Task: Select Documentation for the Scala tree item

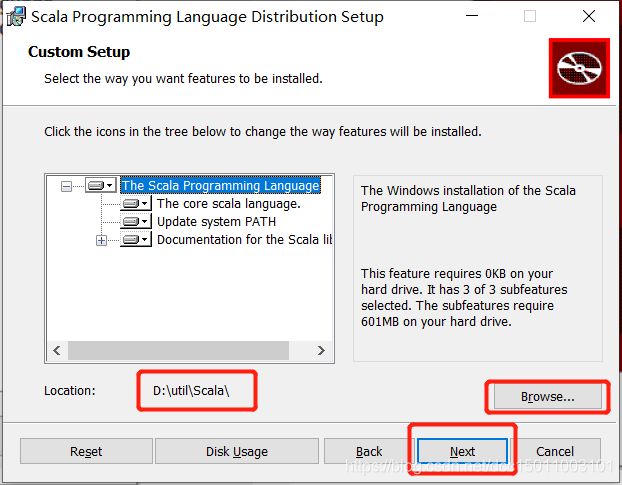Action: [x=244, y=240]
